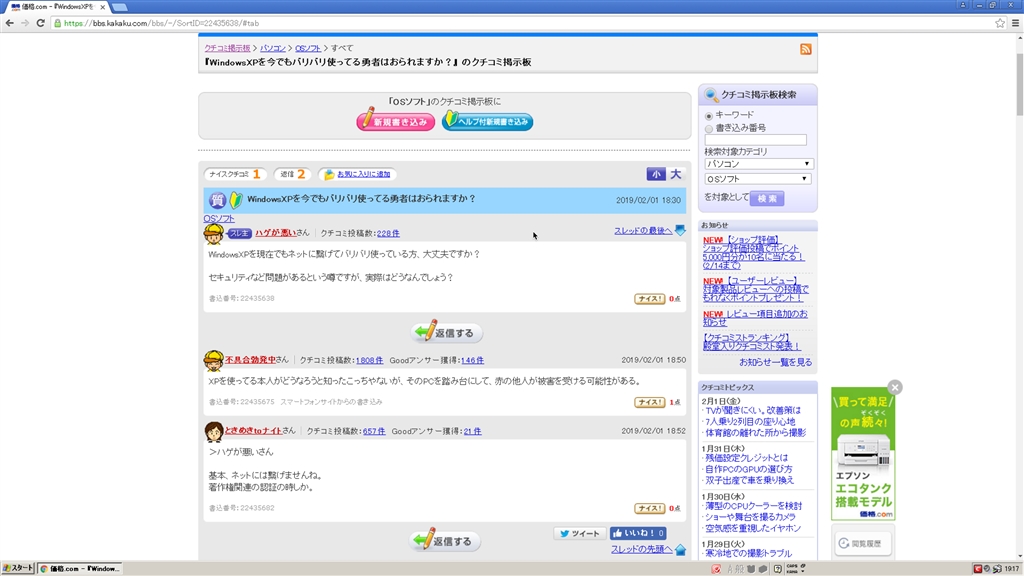Open topic 残価設定クレジットとは
The height and width of the screenshot is (576, 1024).
pyautogui.click(x=746, y=458)
